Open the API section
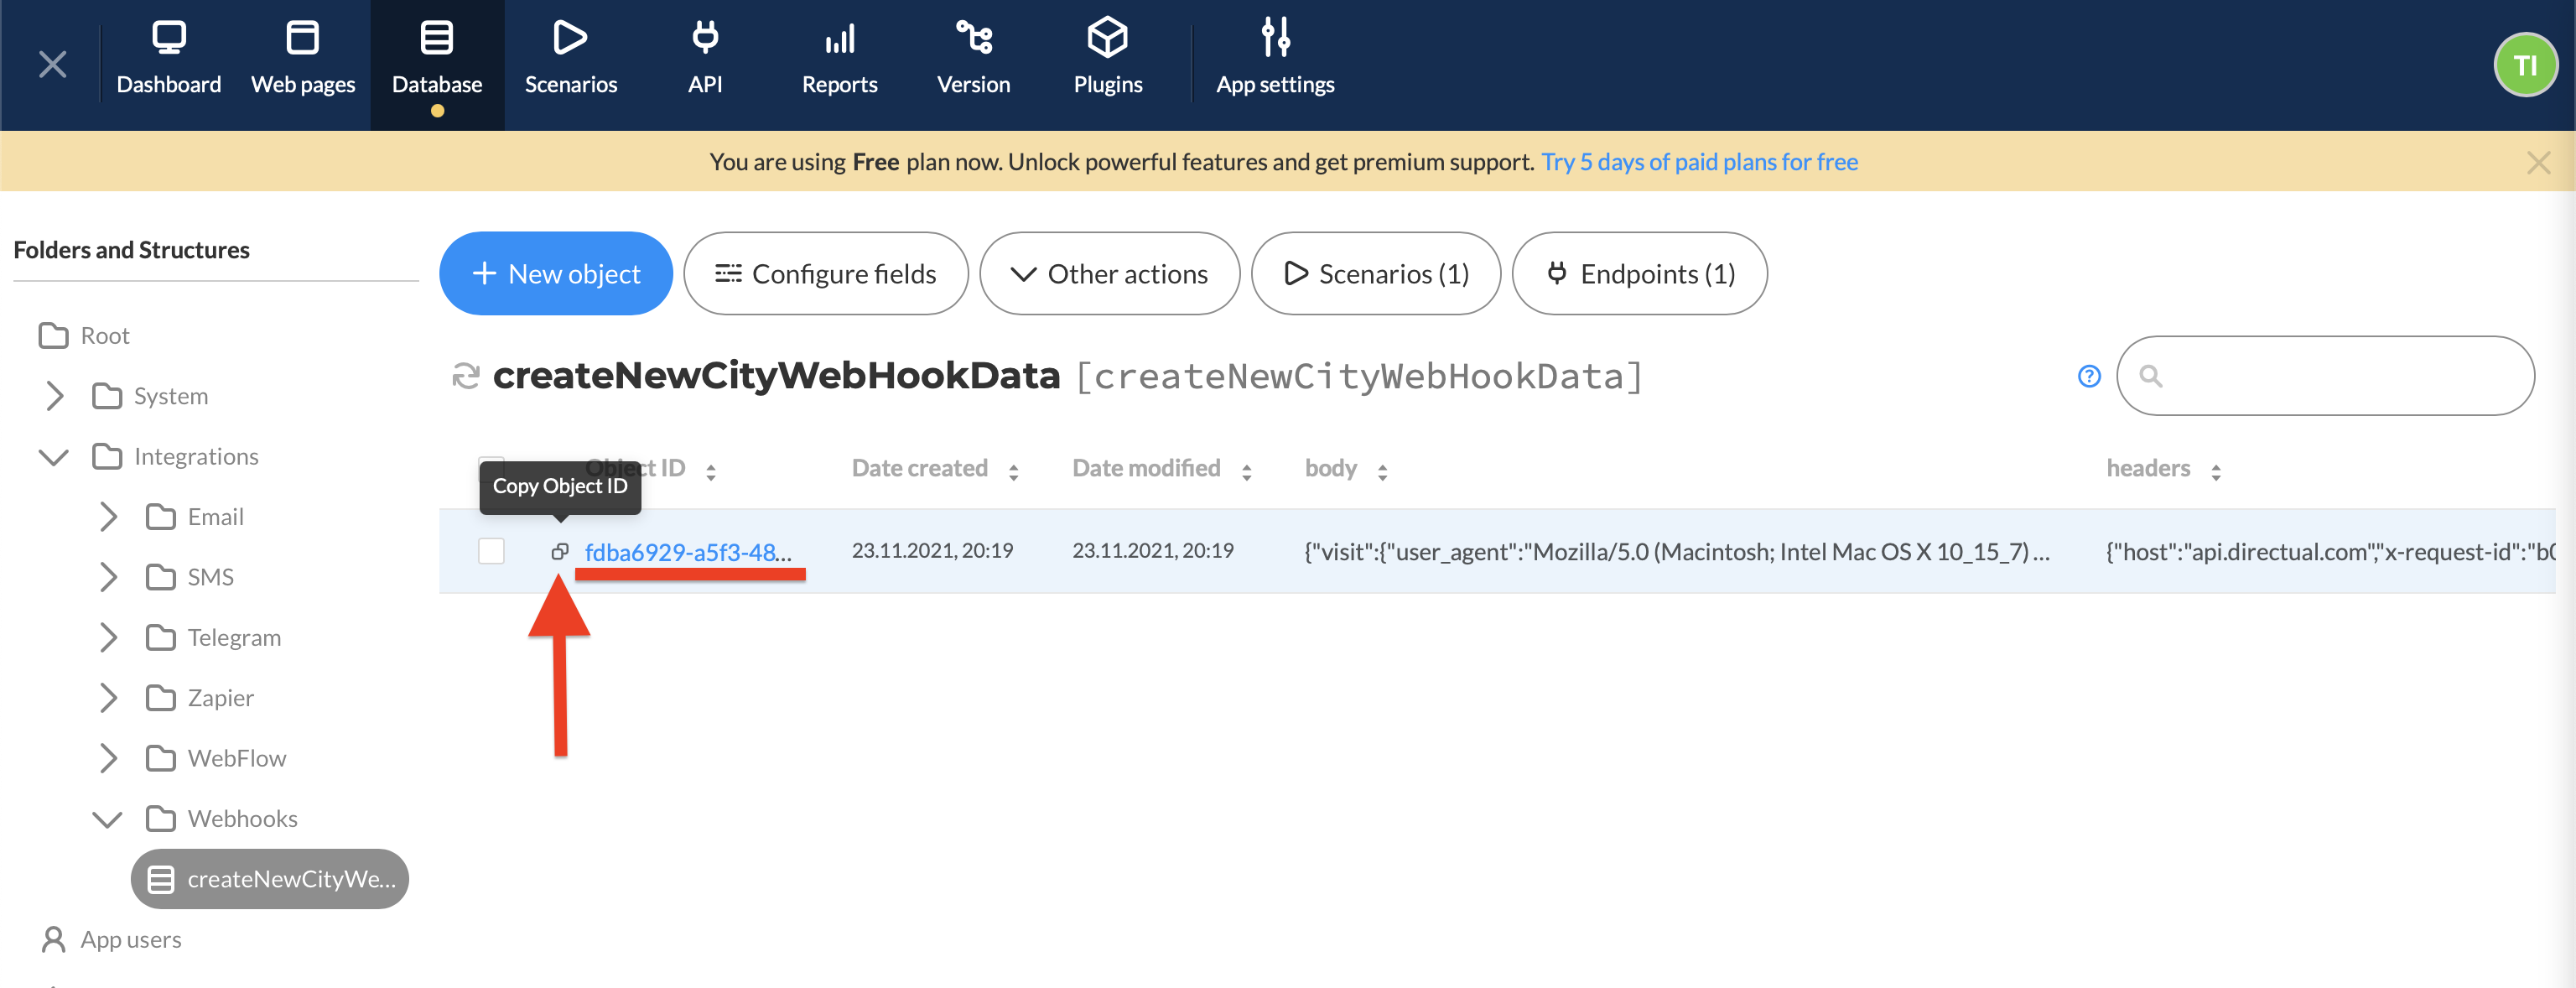The width and height of the screenshot is (2576, 988). click(705, 59)
